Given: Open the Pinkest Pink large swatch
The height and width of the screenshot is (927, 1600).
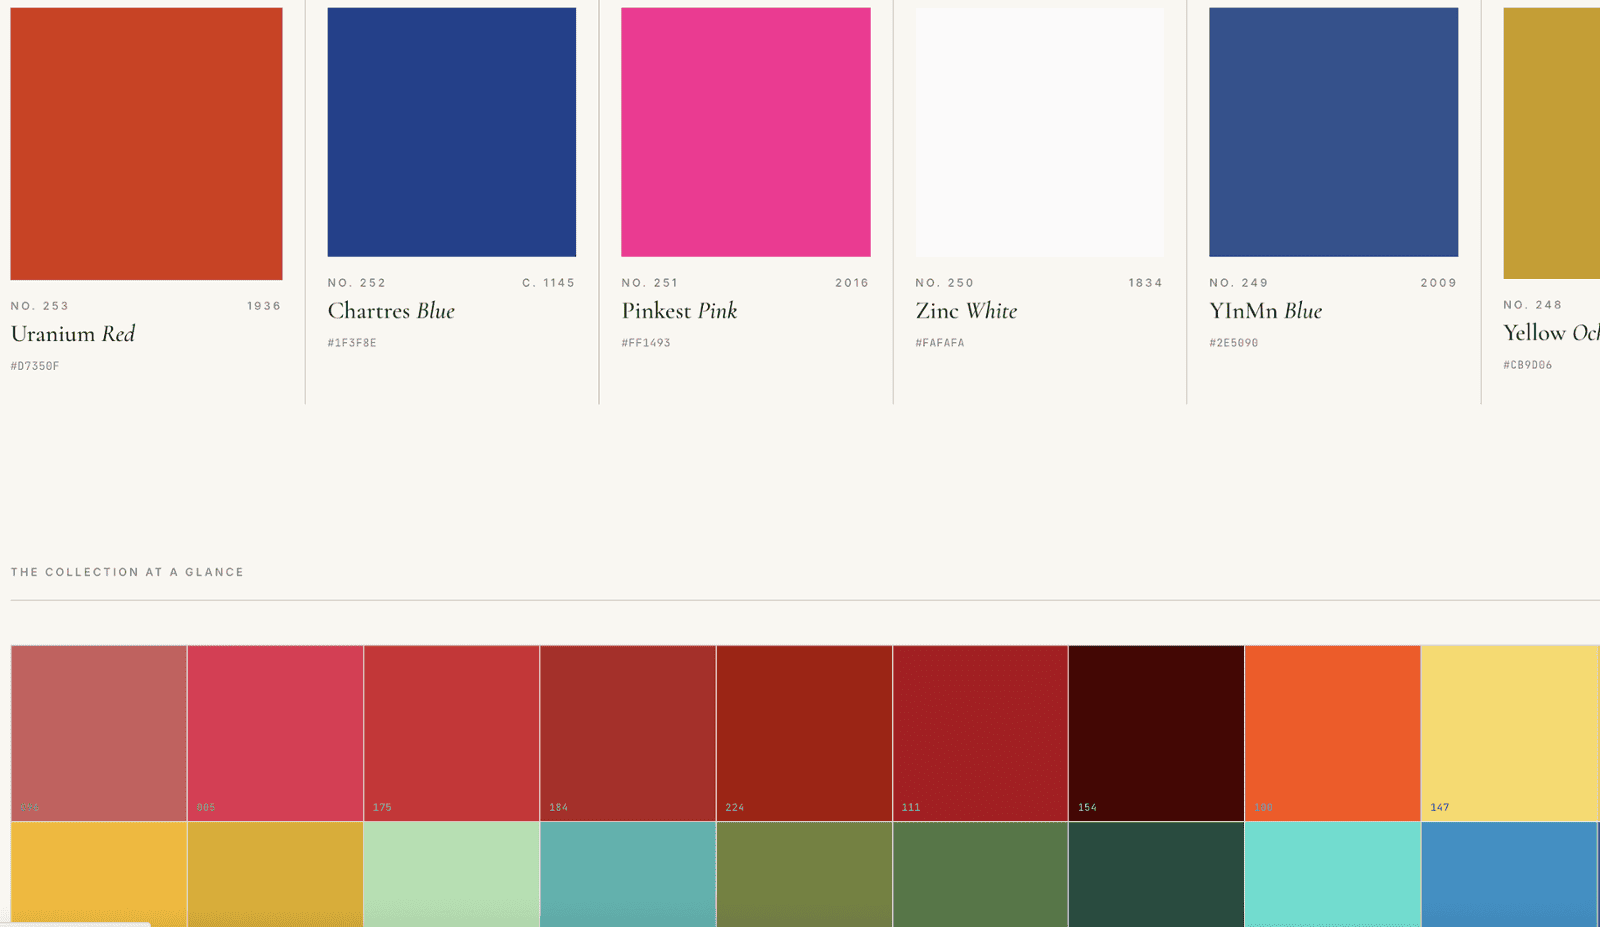Looking at the screenshot, I should click(x=746, y=132).
